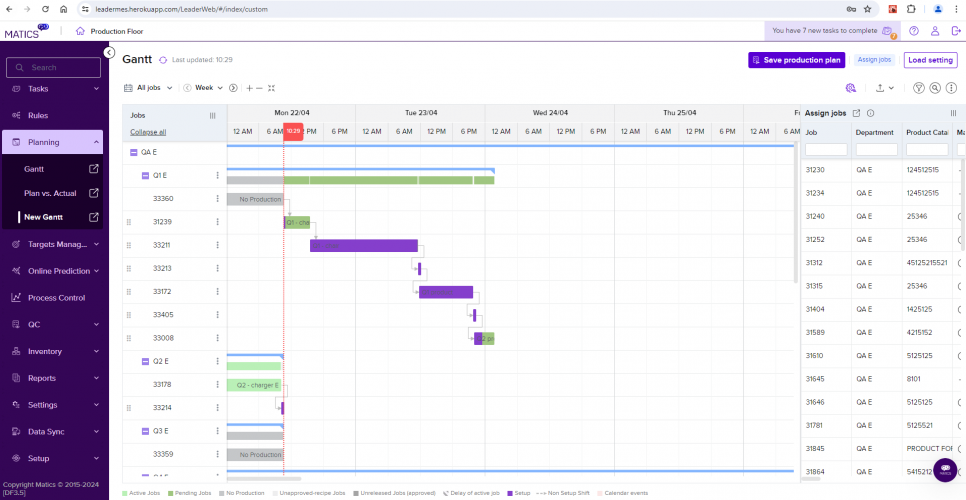This screenshot has height=500, width=966.
Task: Go to the next week arrow
Action: (233, 88)
